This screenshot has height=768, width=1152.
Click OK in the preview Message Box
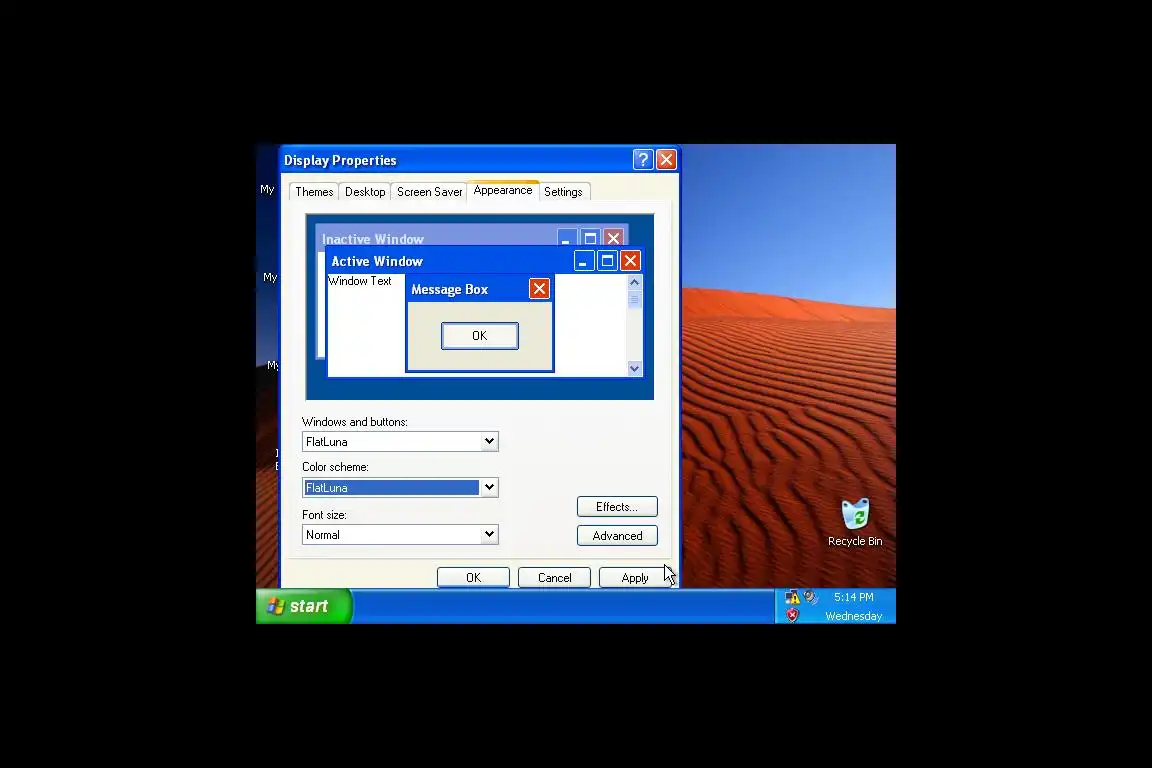480,336
